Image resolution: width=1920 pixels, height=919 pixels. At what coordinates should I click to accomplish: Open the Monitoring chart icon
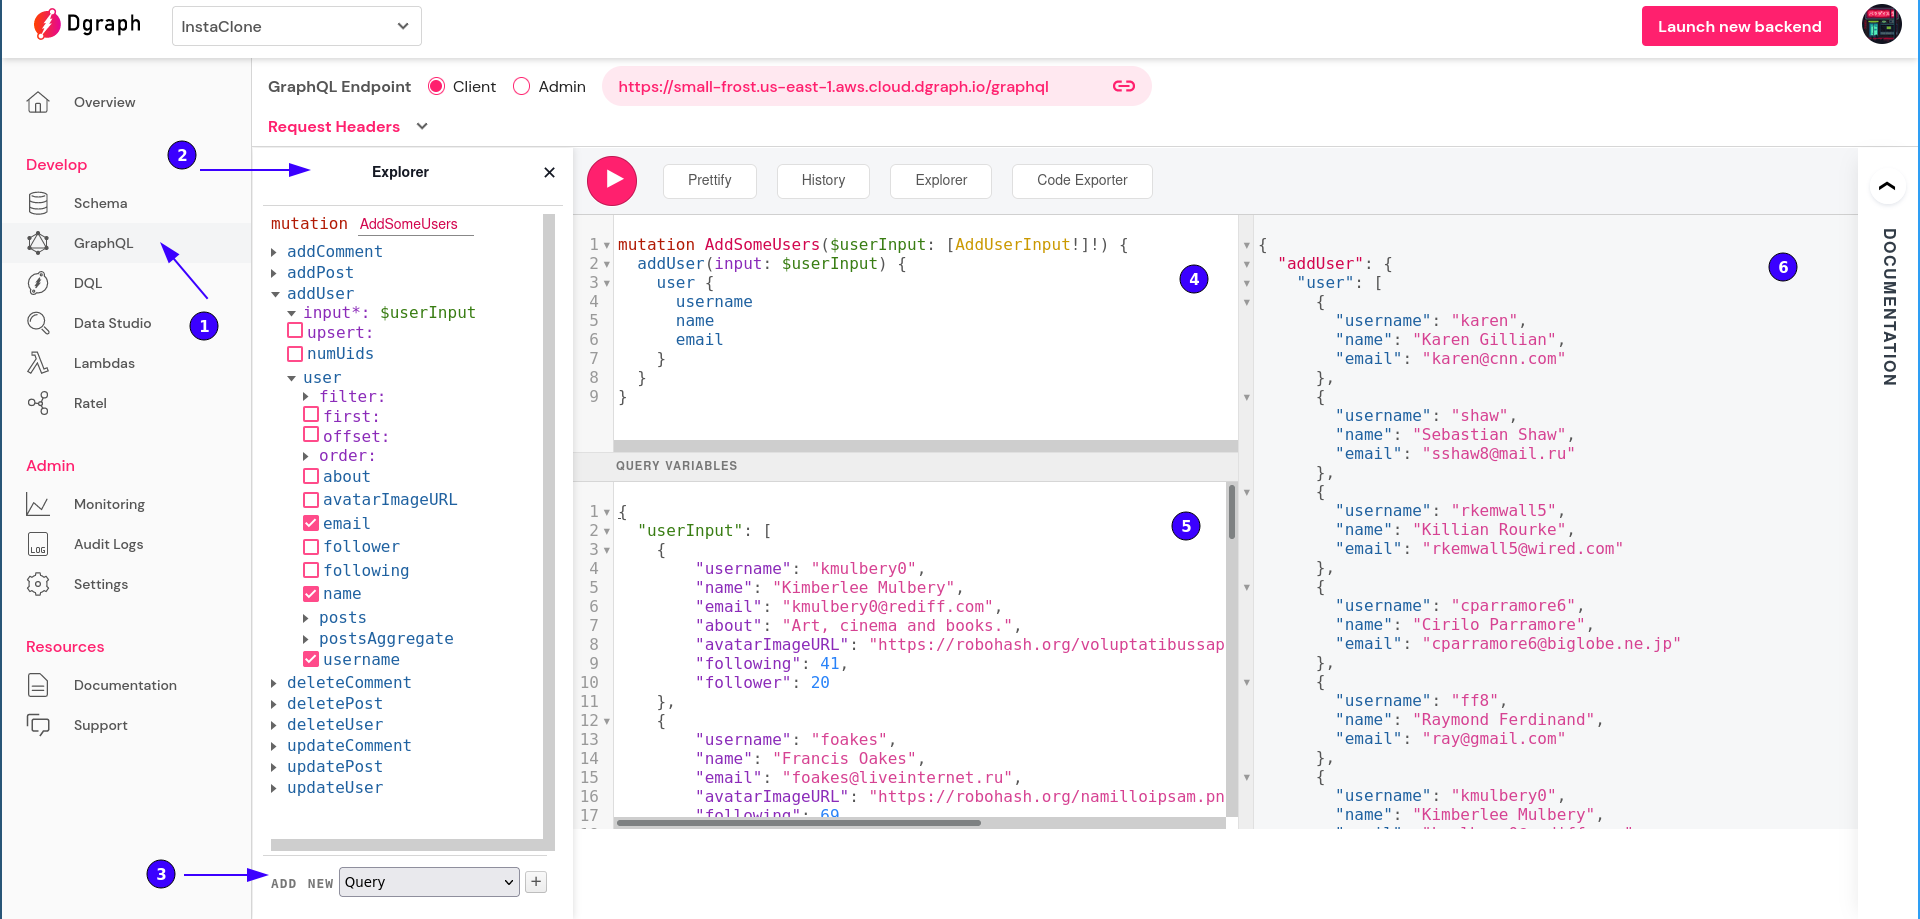point(38,504)
